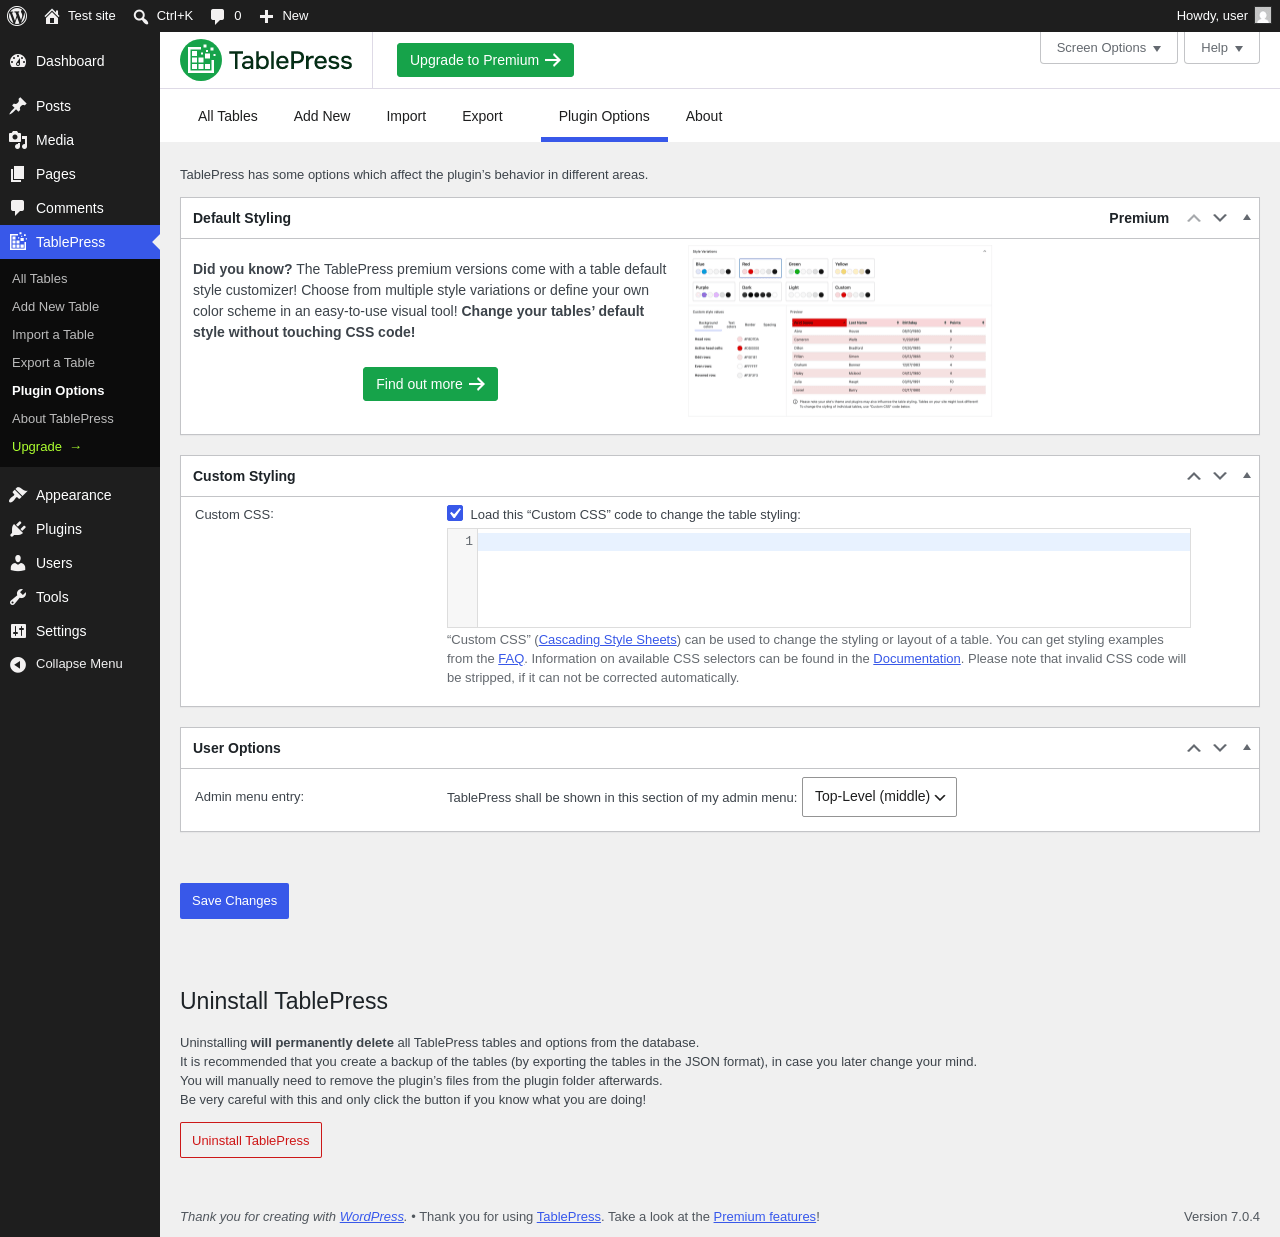Viewport: 1280px width, 1237px height.
Task: Open Add New Table submenu item
Action: [55, 307]
